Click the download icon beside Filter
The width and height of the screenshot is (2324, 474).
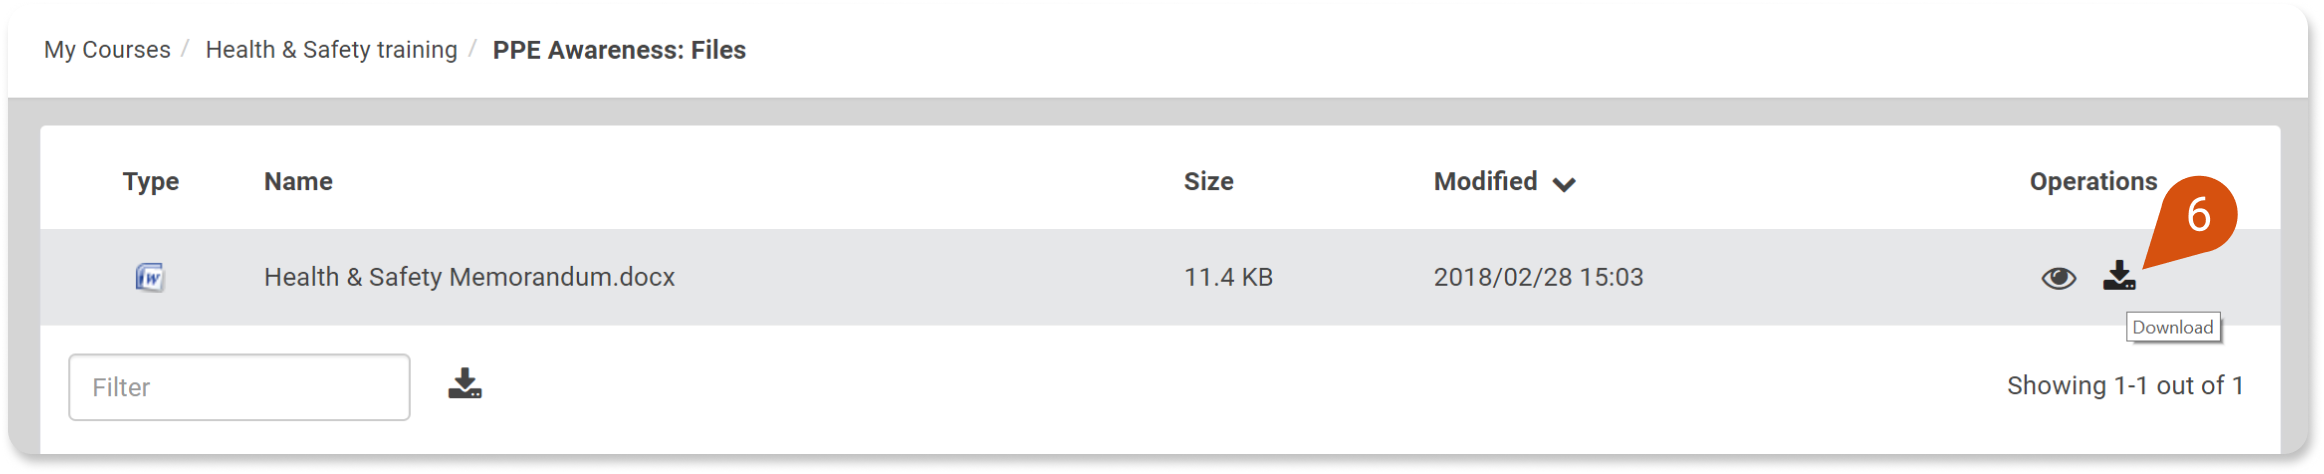(x=465, y=384)
